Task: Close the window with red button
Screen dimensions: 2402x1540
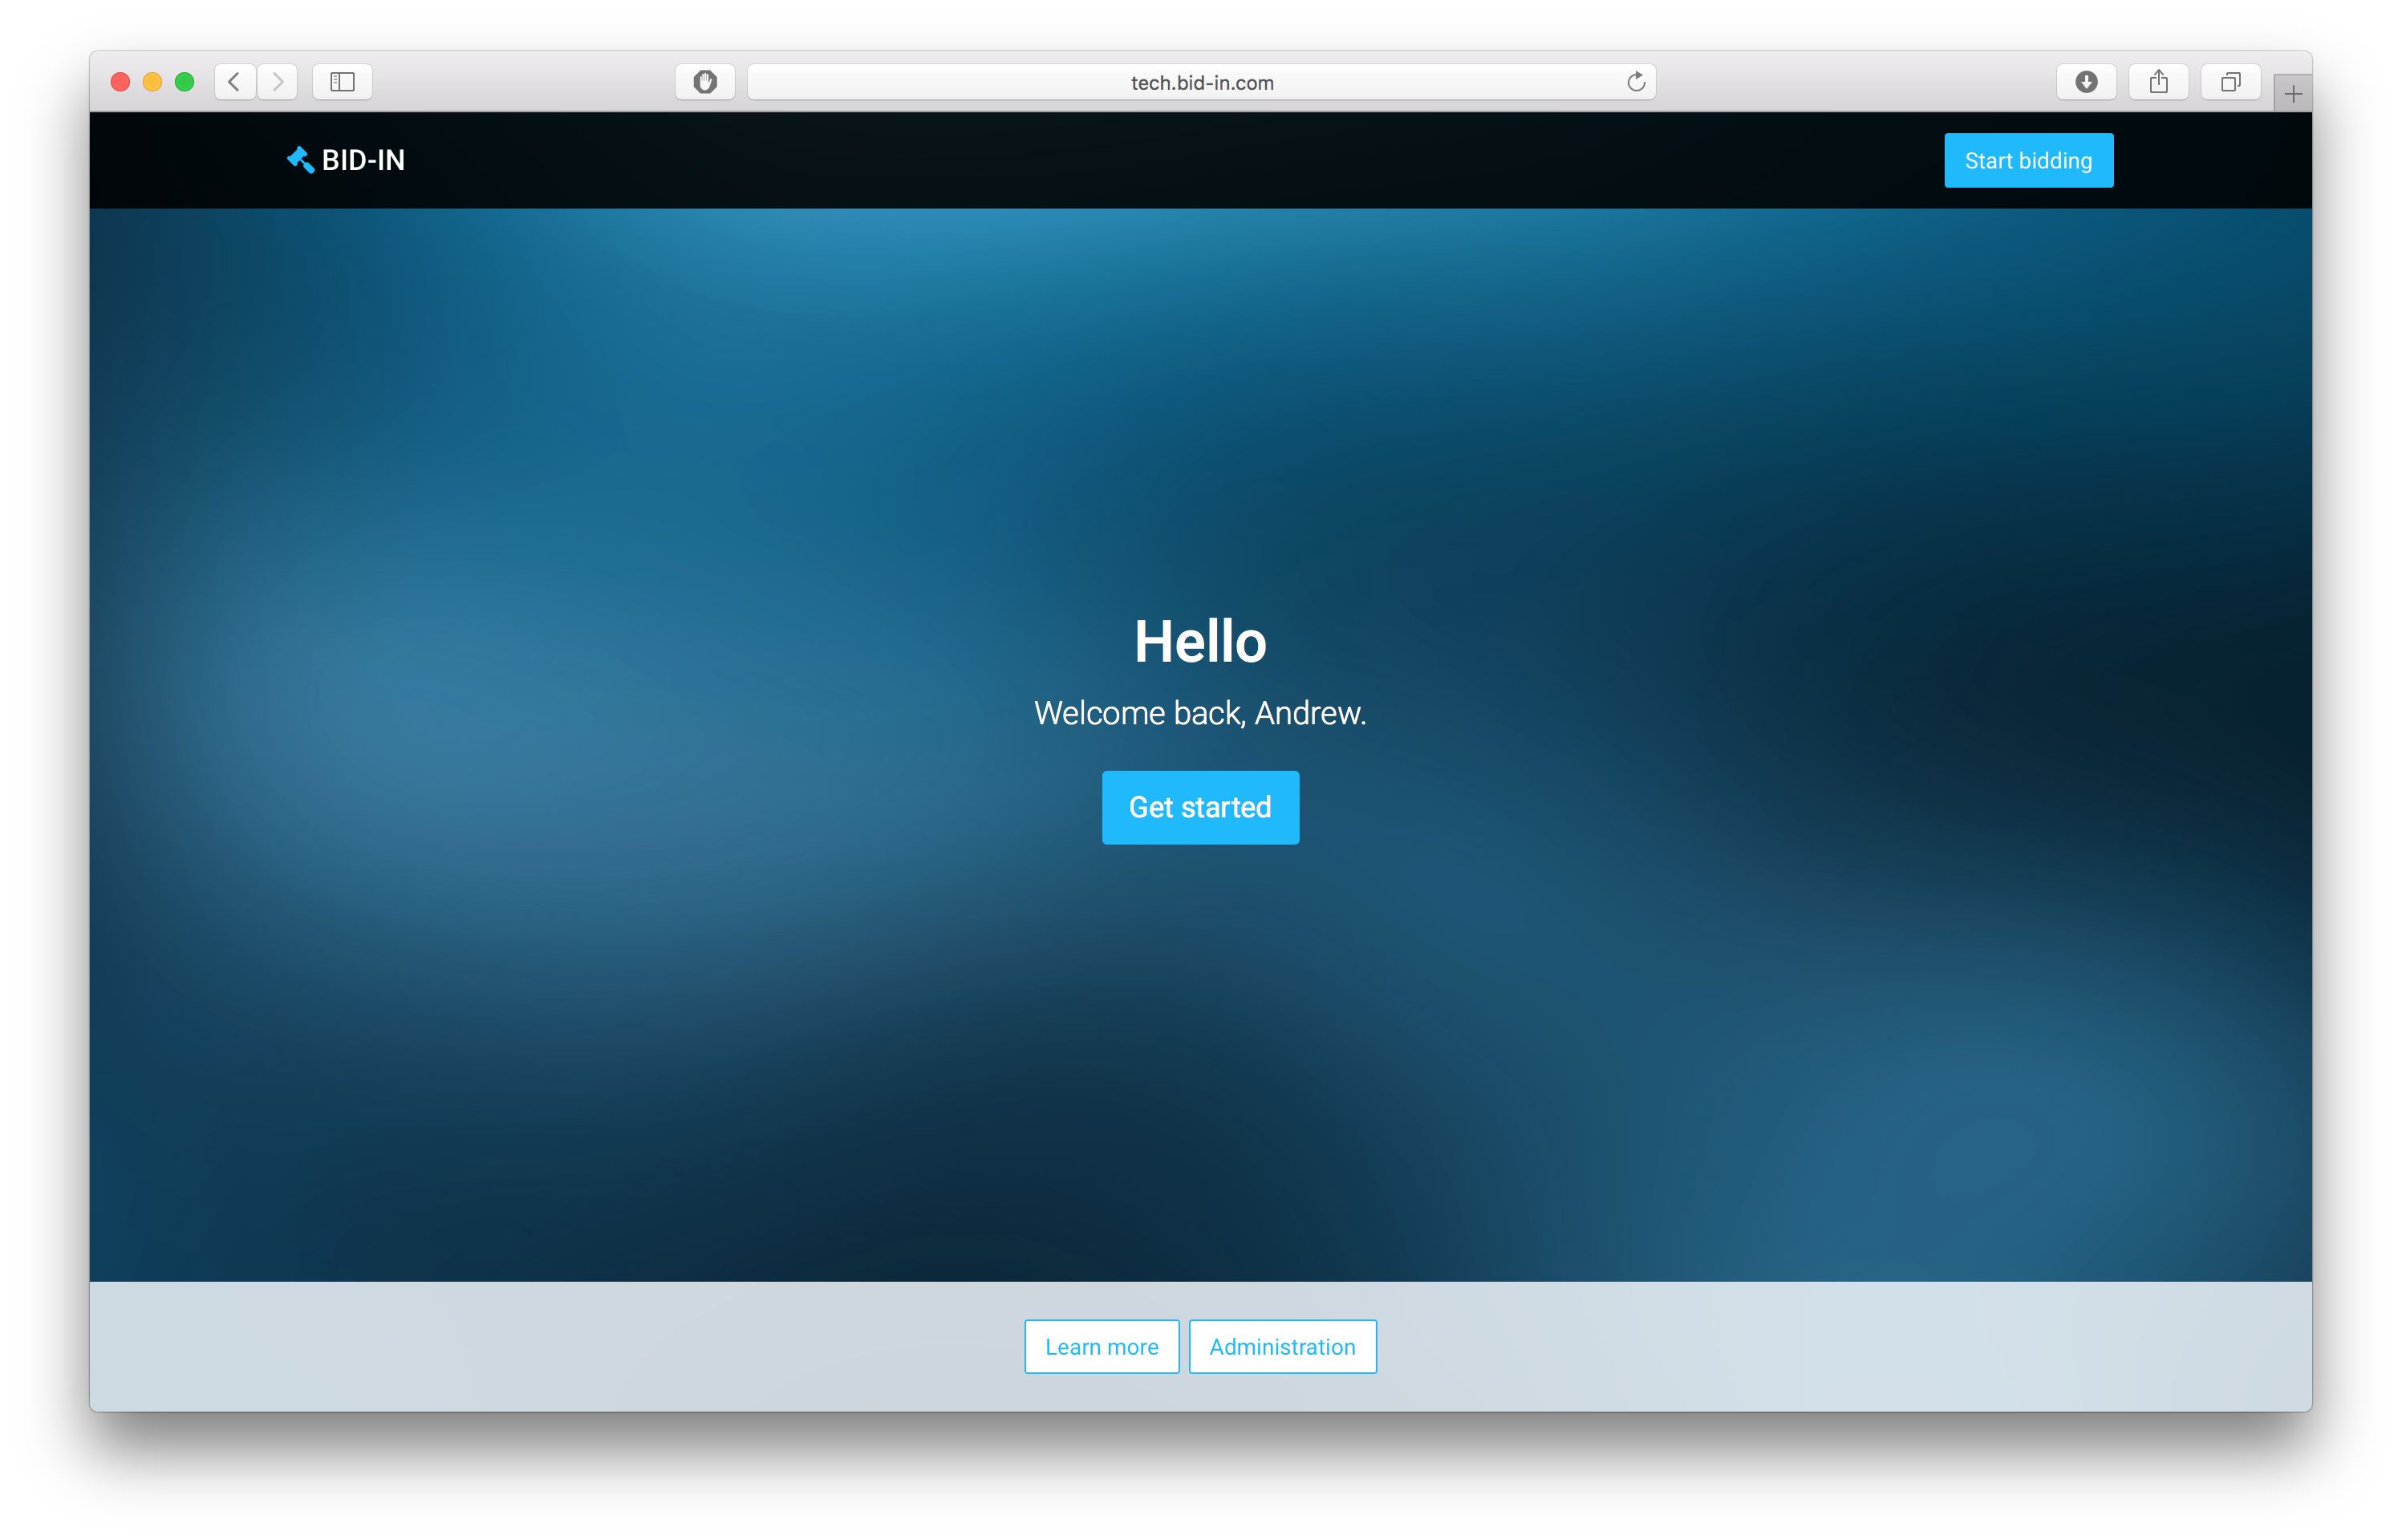Action: tap(121, 82)
